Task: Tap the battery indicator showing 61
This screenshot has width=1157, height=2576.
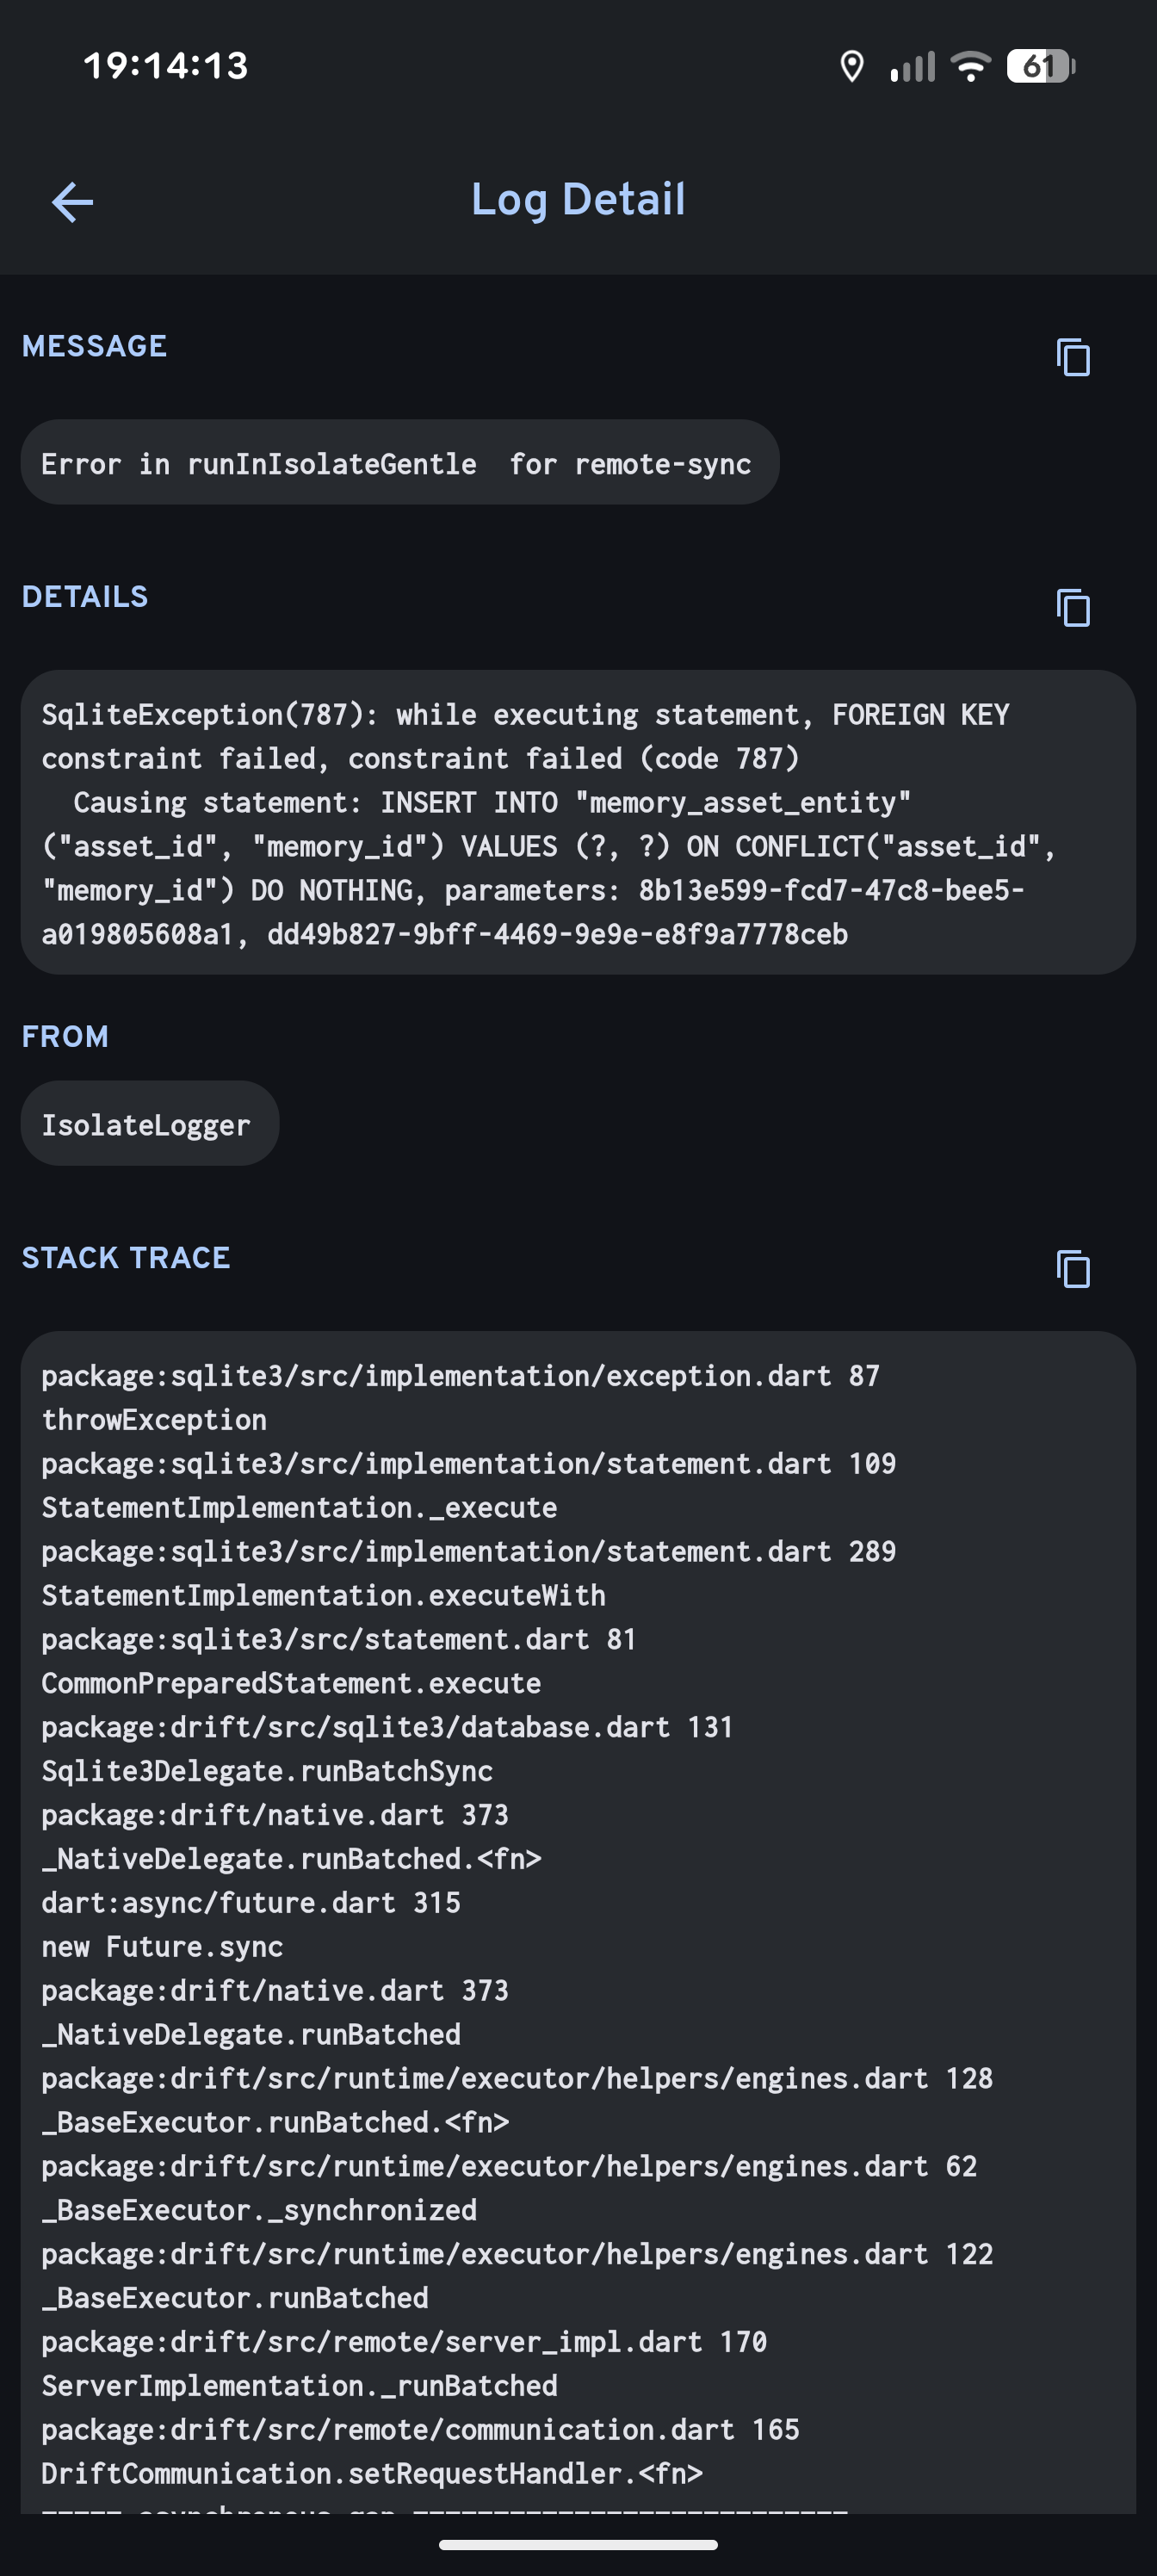Action: point(1040,67)
